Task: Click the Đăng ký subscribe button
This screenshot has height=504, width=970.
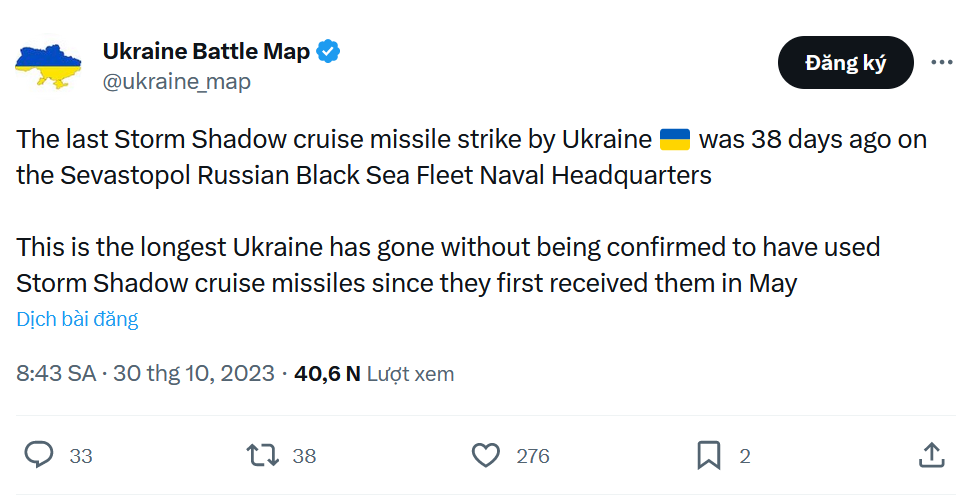Action: (846, 62)
